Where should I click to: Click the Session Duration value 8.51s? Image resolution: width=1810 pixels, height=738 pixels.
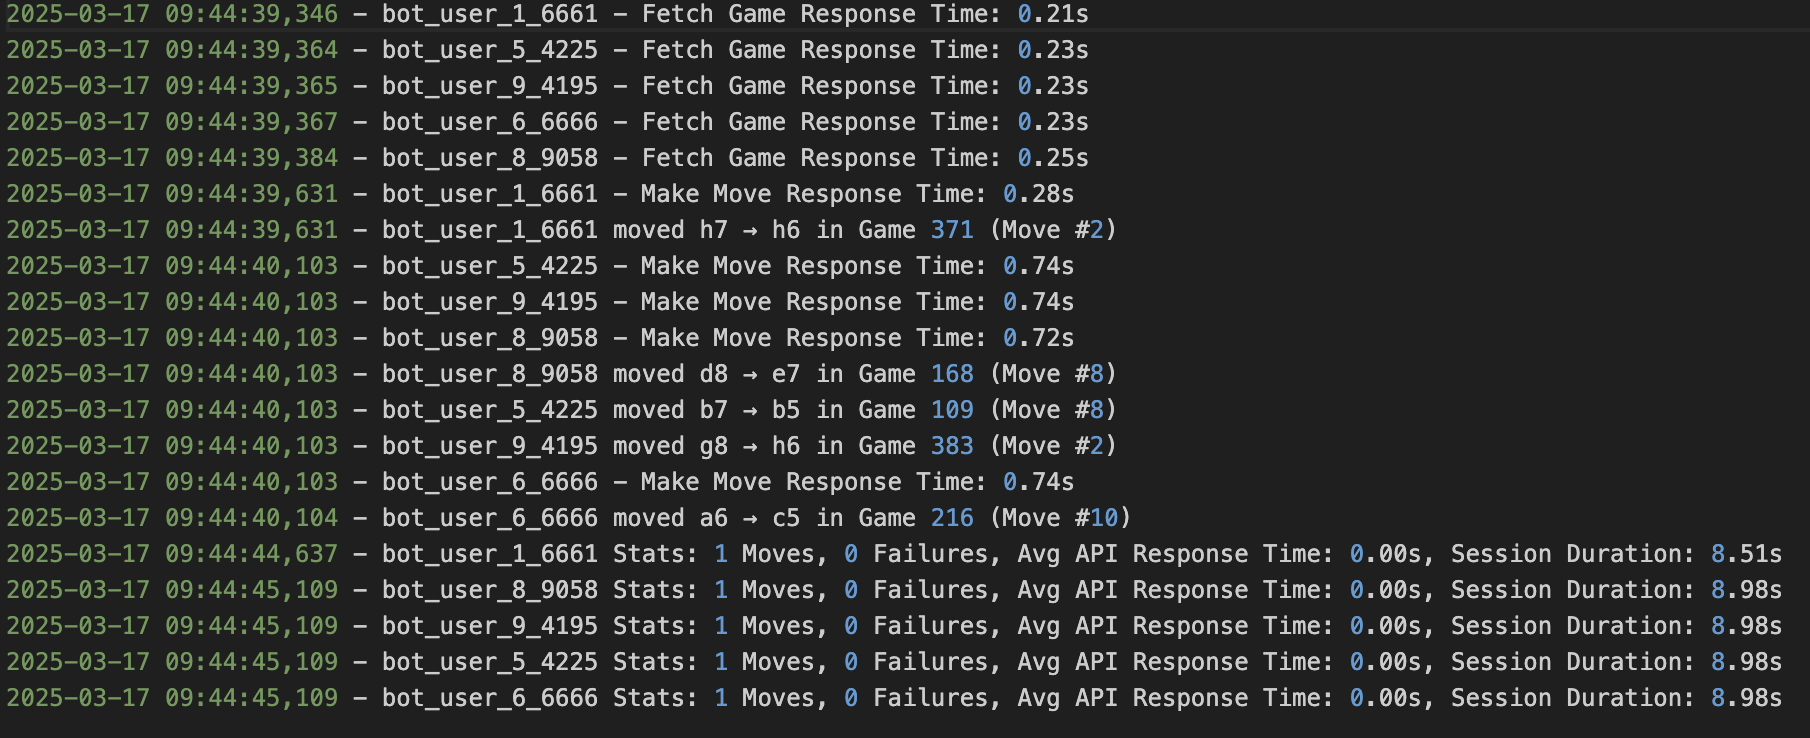pos(1746,554)
